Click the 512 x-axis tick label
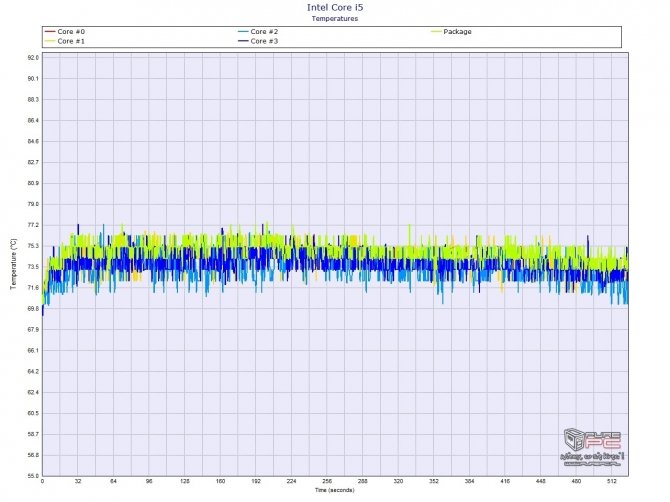Image resolution: width=670 pixels, height=502 pixels. (612, 481)
